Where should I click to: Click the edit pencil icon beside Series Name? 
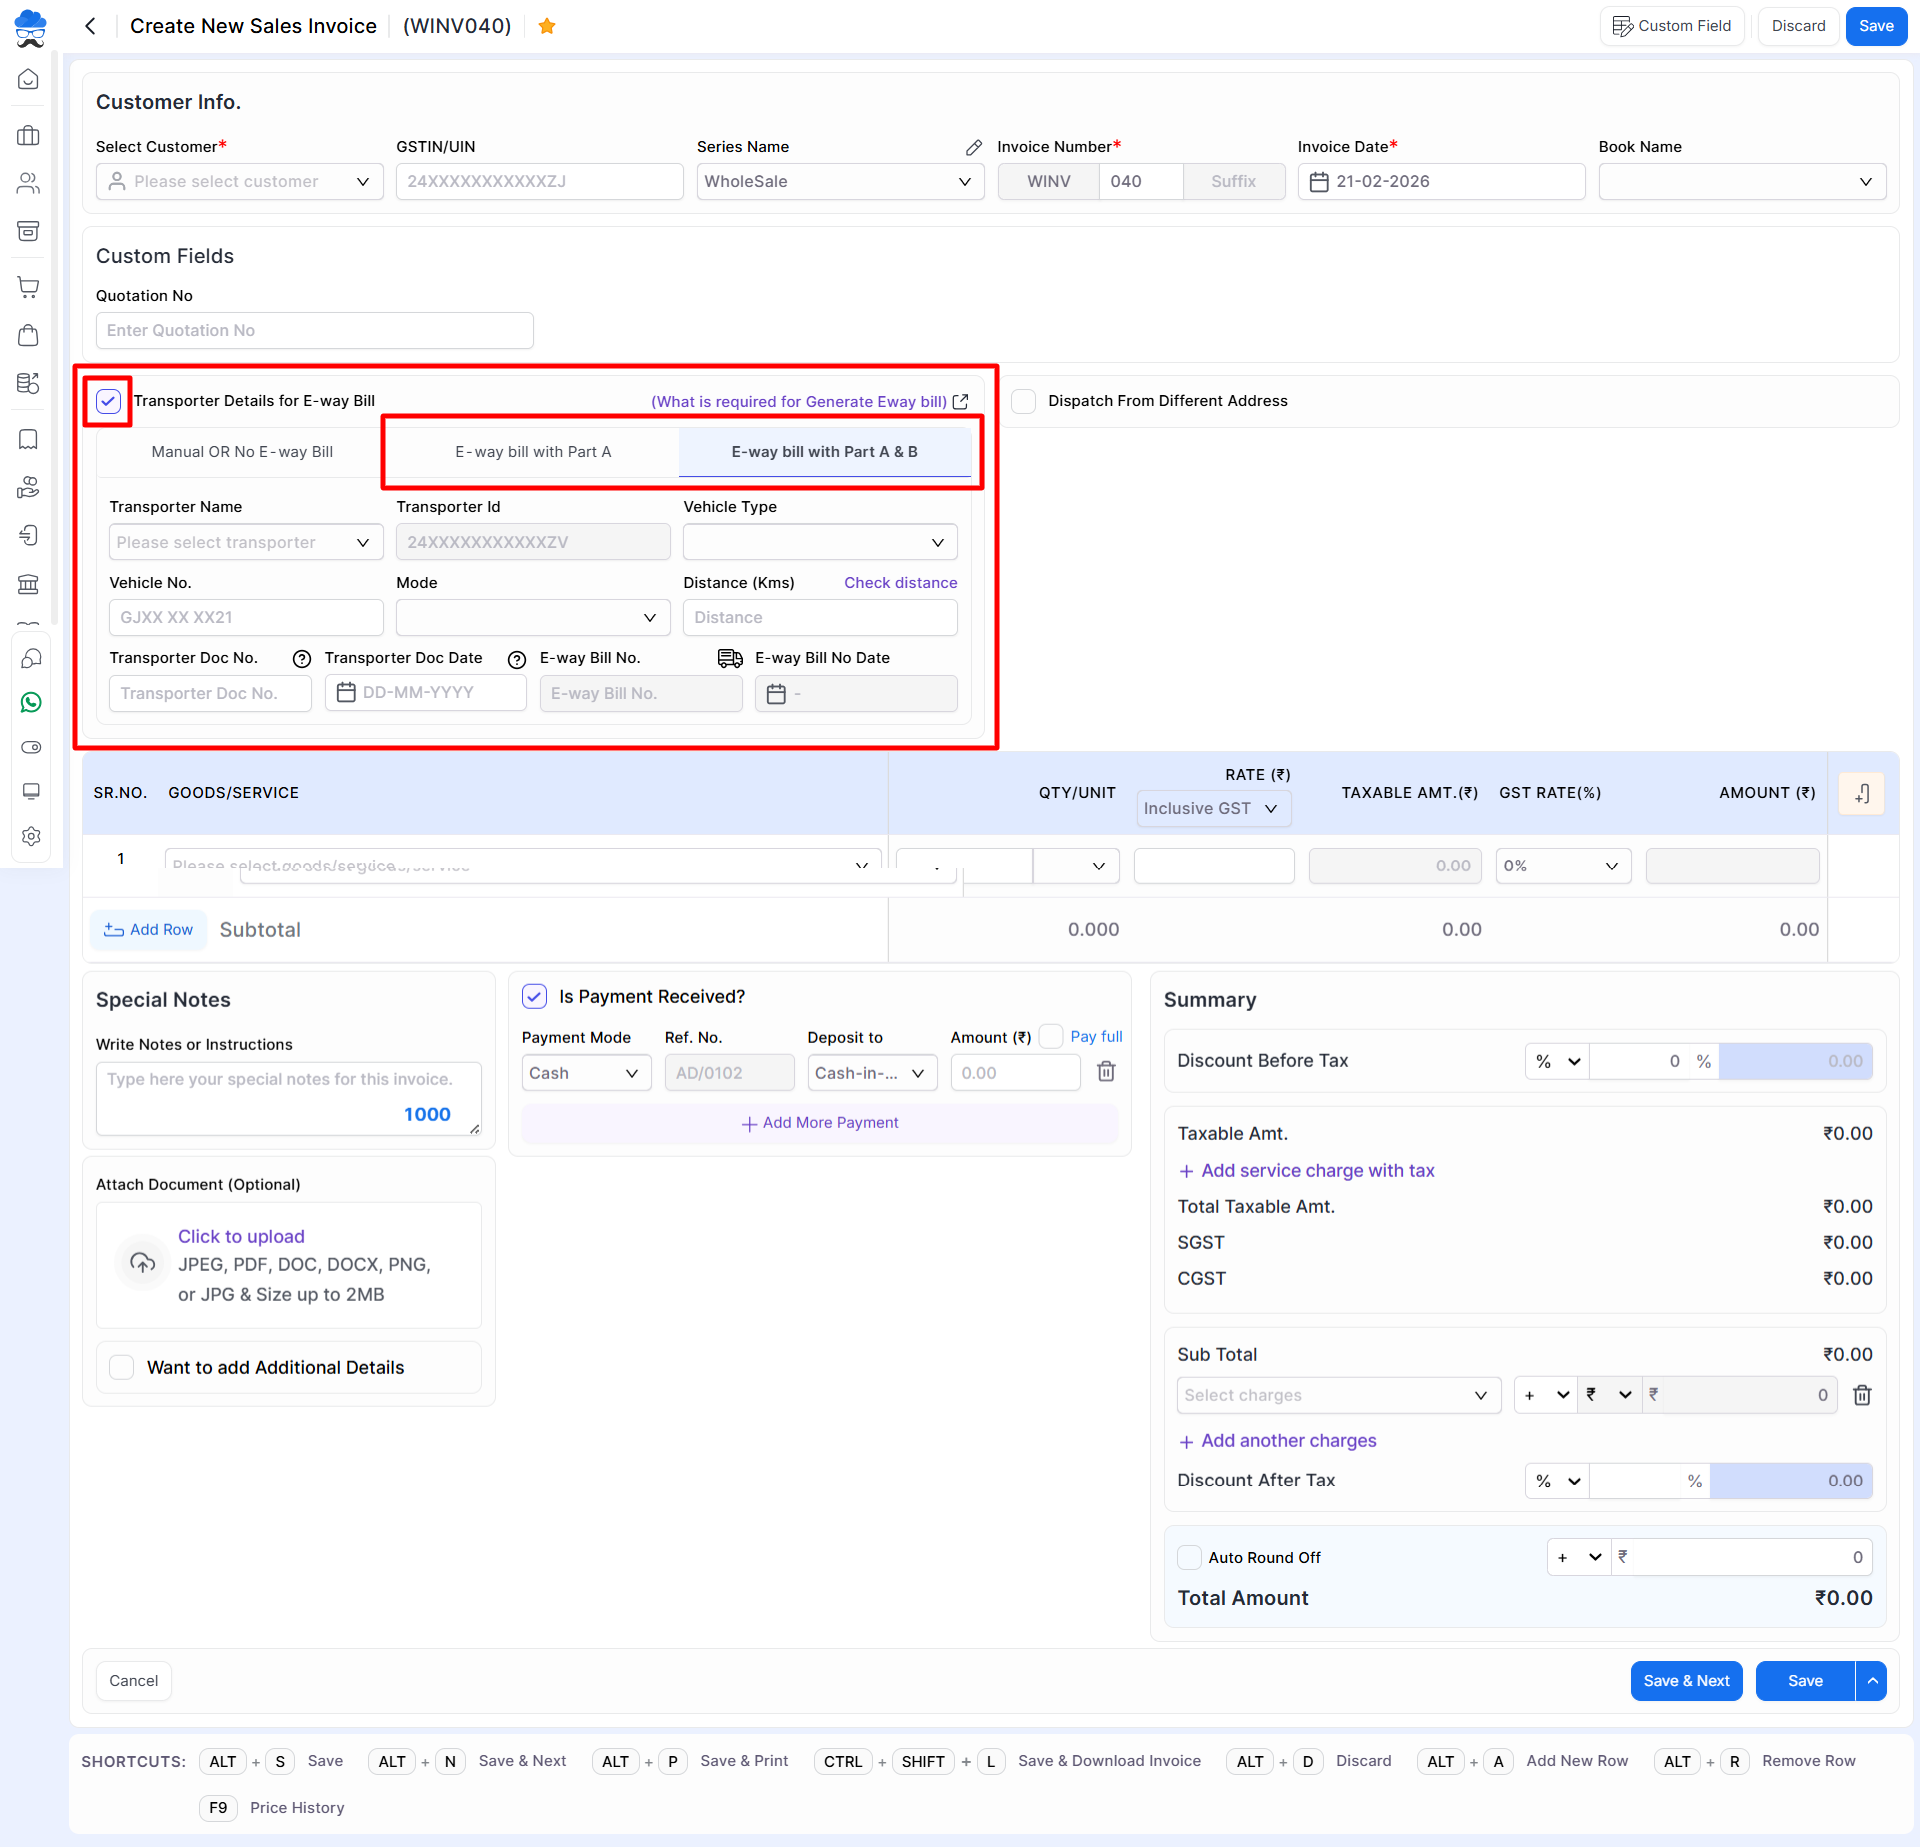973,147
